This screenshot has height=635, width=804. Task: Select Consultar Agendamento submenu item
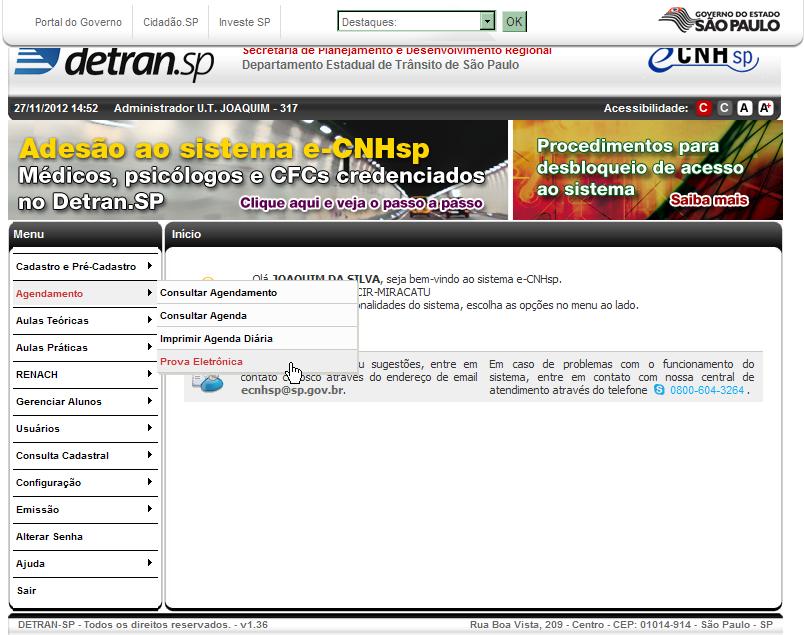pos(257,292)
